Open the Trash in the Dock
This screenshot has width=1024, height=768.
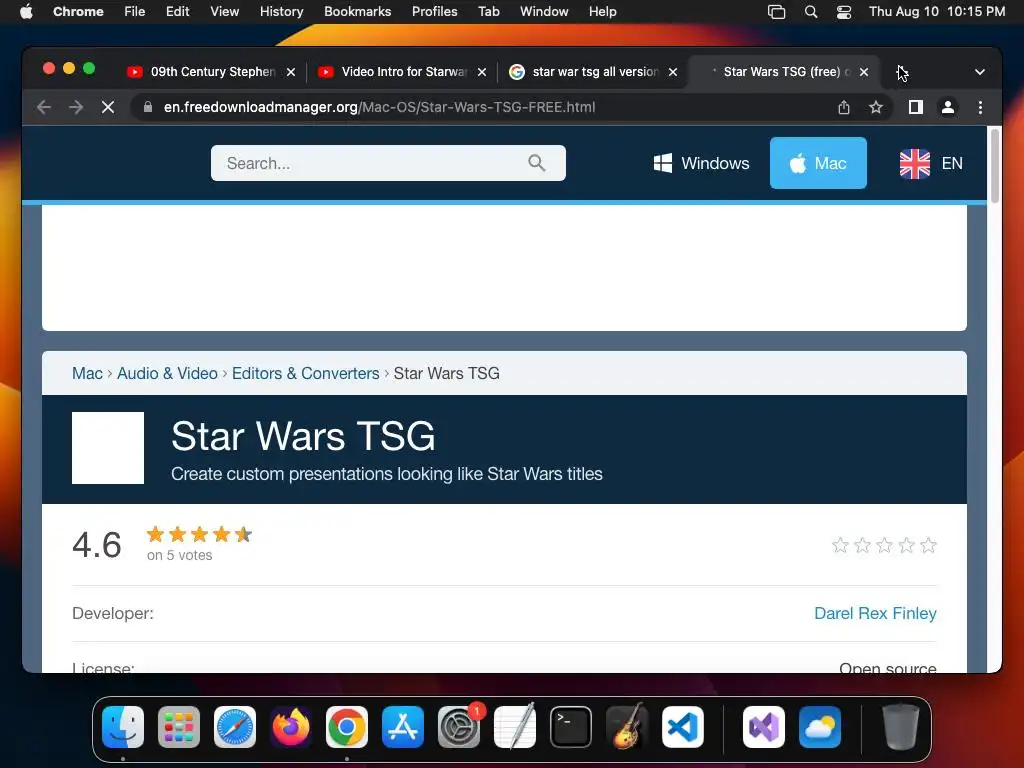tap(901, 727)
